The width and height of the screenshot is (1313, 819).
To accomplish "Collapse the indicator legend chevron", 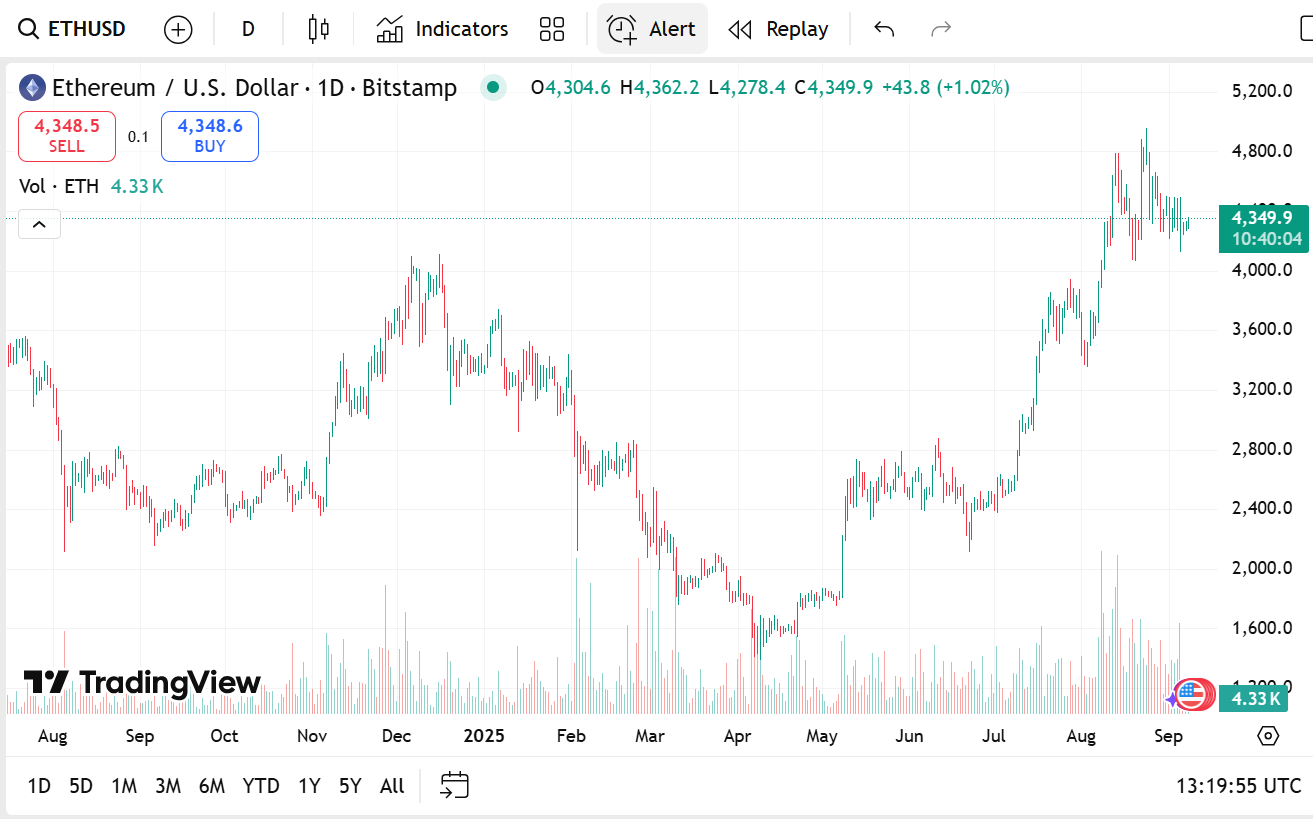I will tap(39, 224).
